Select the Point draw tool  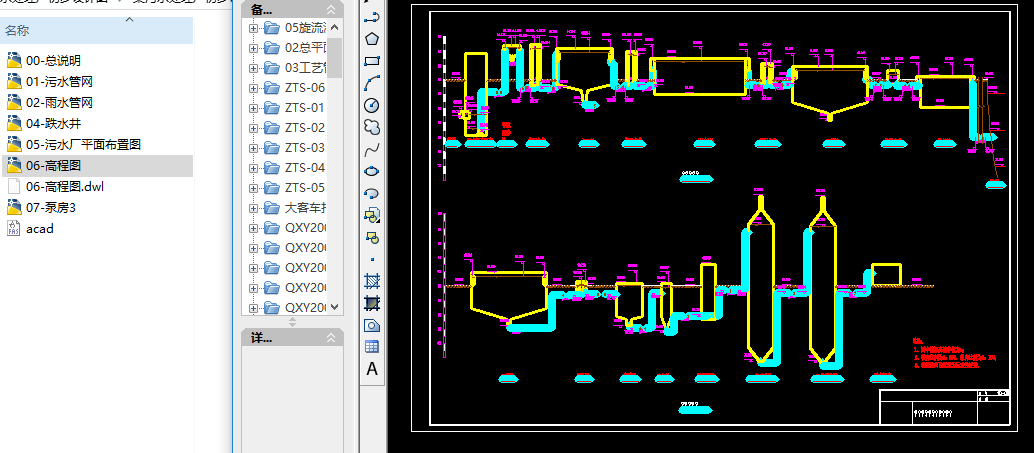(372, 259)
